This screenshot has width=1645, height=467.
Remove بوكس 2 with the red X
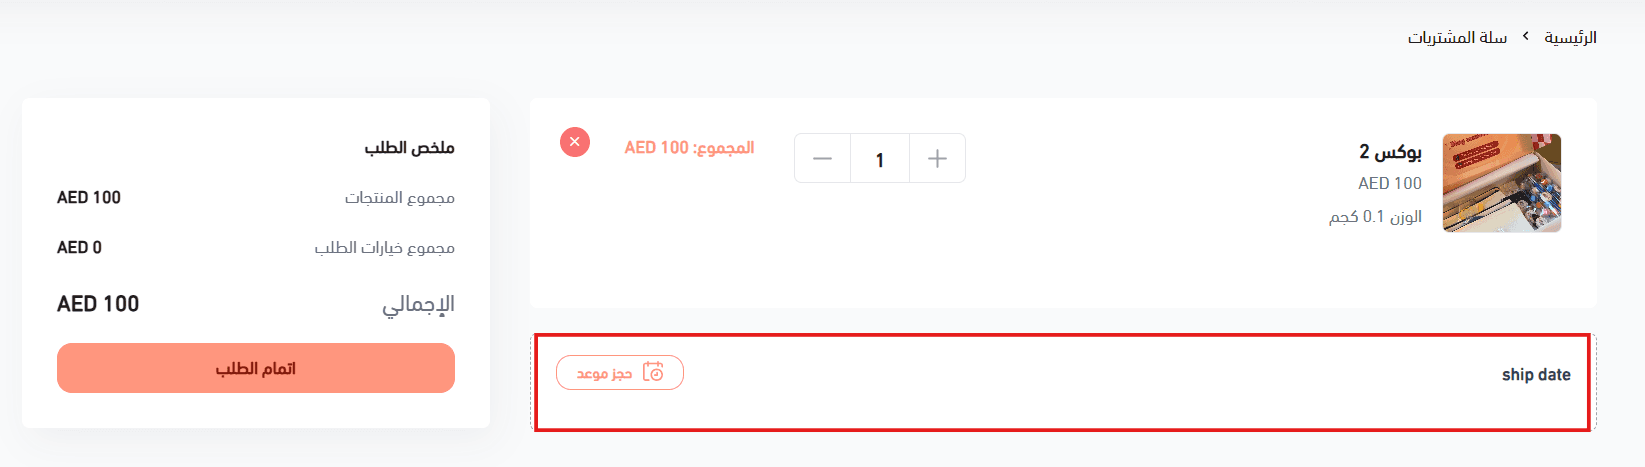pos(575,142)
